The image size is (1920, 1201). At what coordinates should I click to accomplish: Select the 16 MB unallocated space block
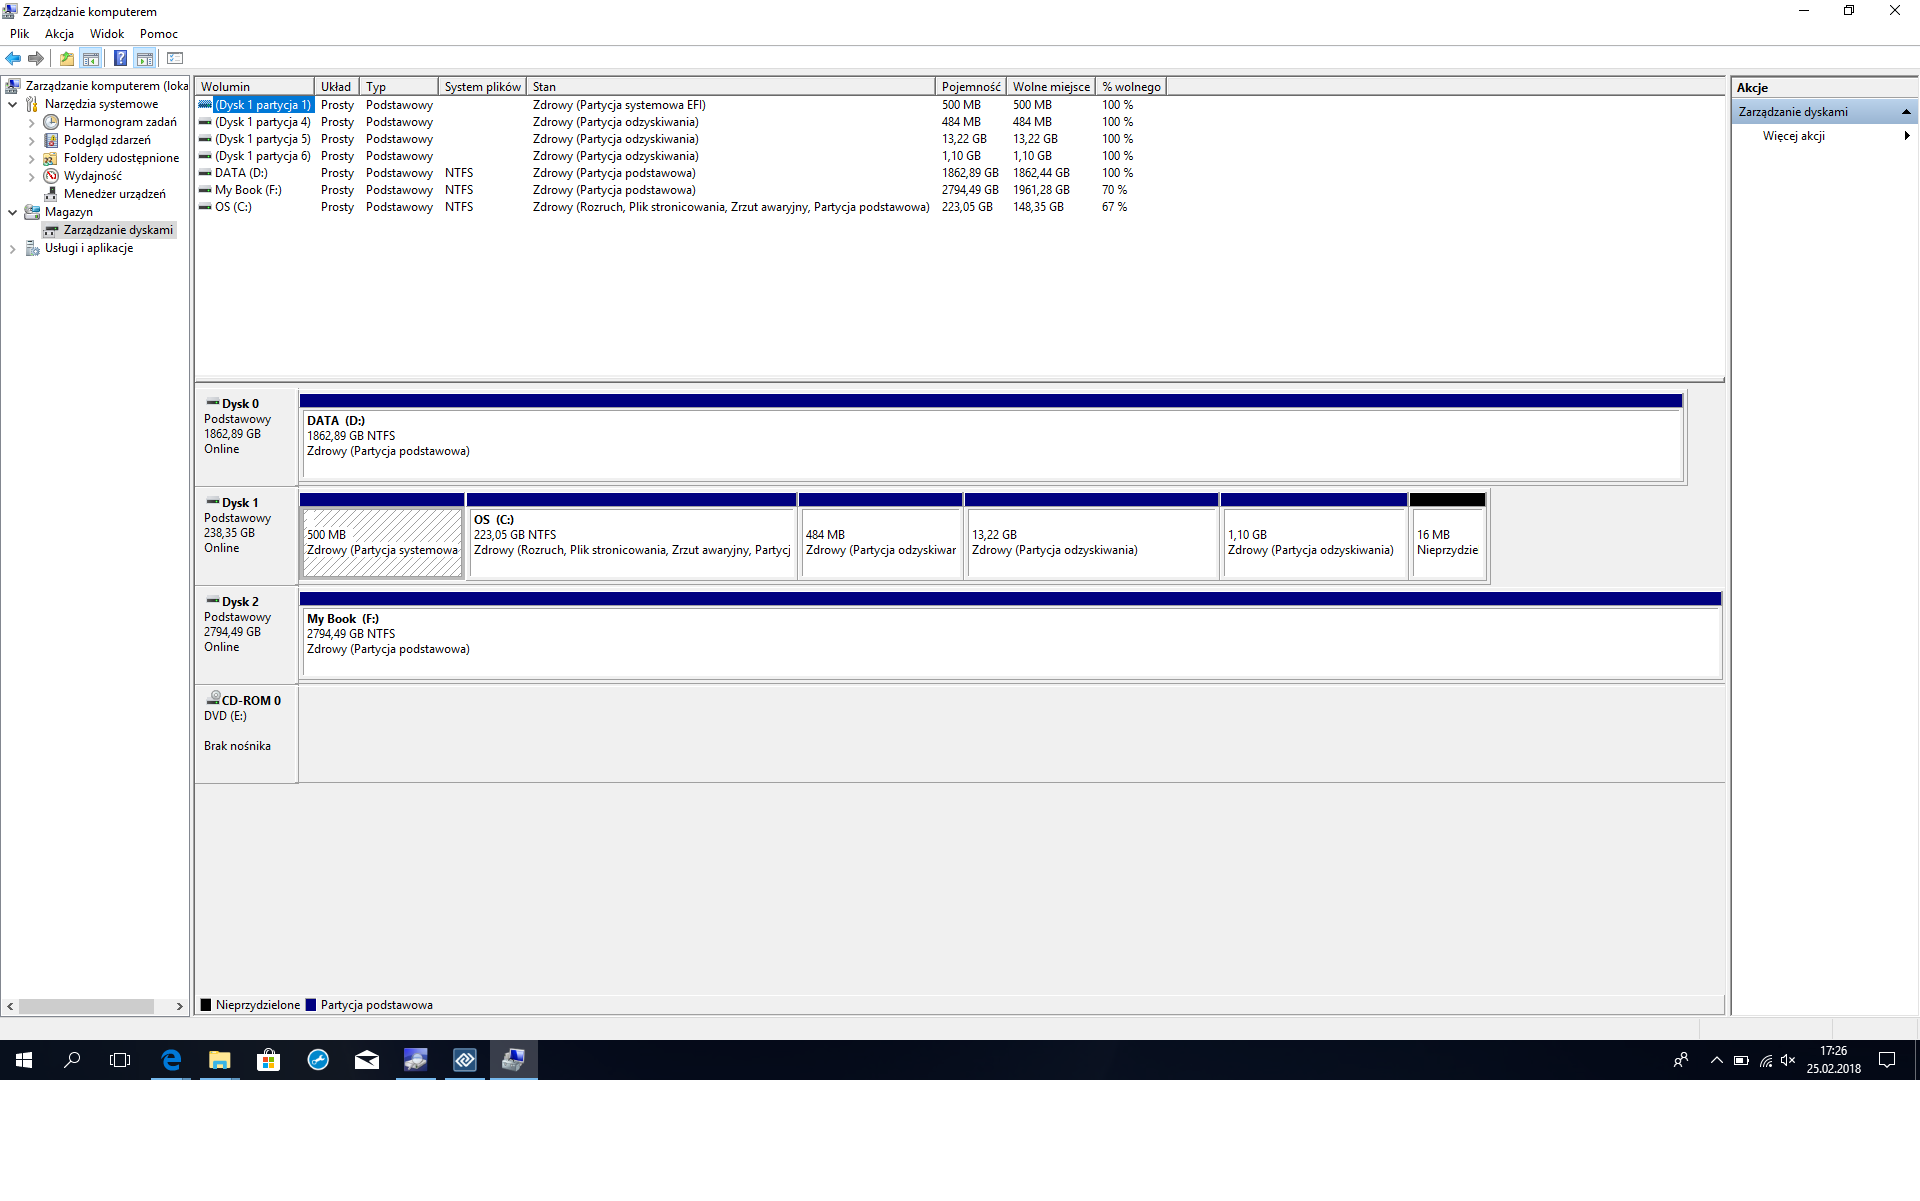1447,536
